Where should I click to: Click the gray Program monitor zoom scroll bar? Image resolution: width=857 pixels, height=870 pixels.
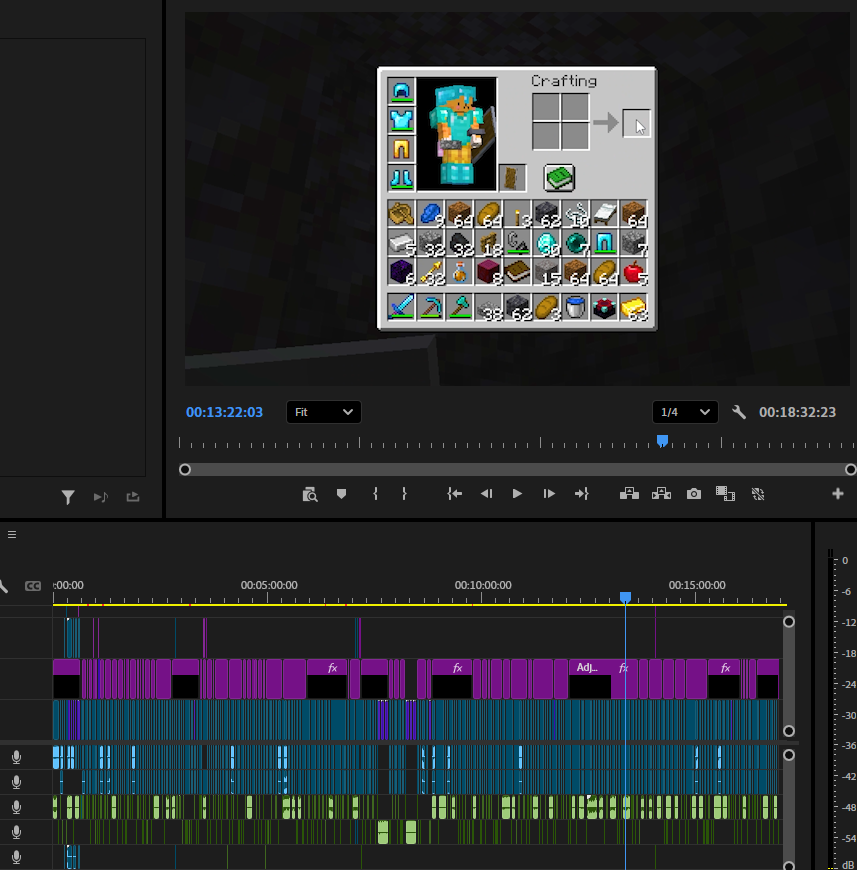click(x=518, y=470)
